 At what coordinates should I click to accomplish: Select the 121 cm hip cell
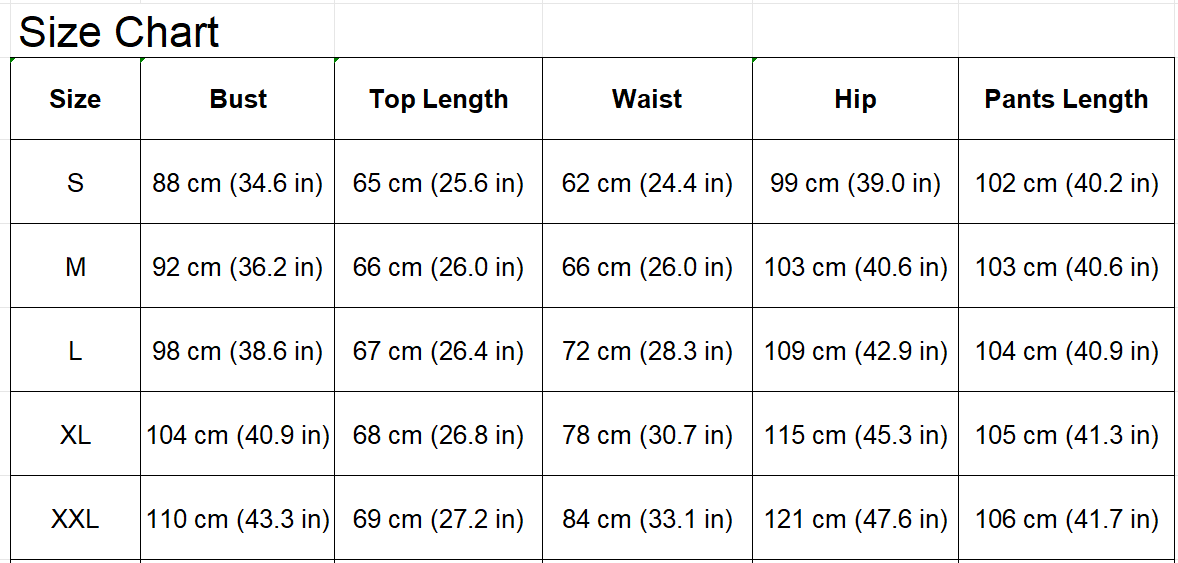pyautogui.click(x=855, y=519)
